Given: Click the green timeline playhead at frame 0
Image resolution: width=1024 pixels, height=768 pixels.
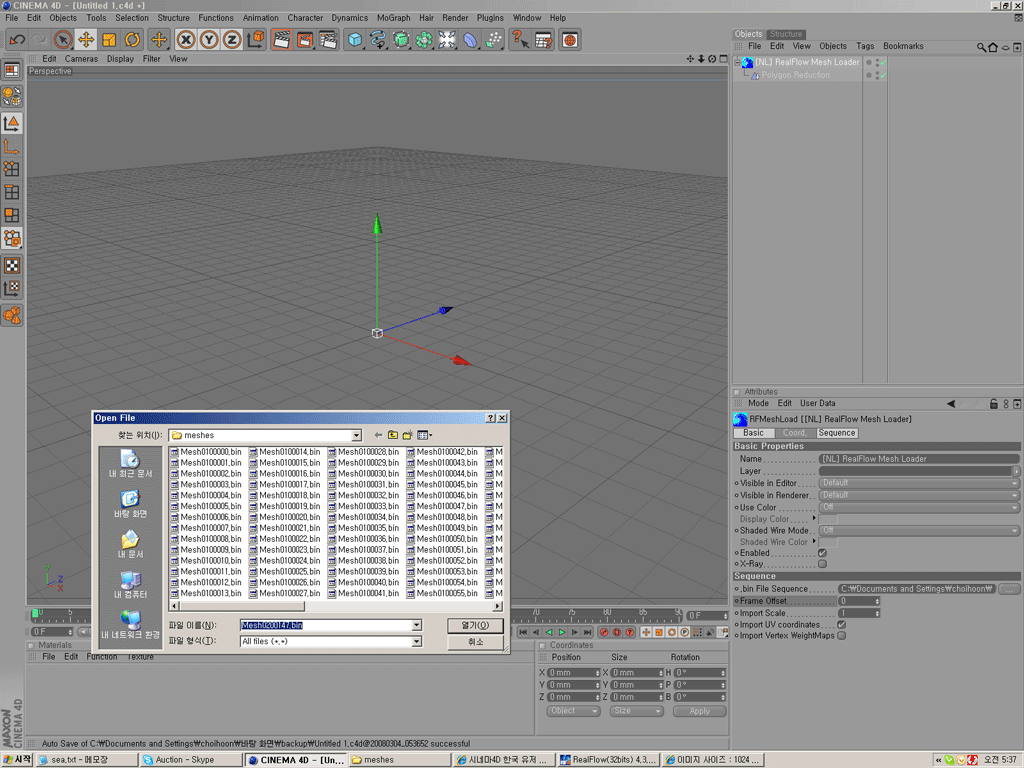Looking at the screenshot, I should (35, 613).
